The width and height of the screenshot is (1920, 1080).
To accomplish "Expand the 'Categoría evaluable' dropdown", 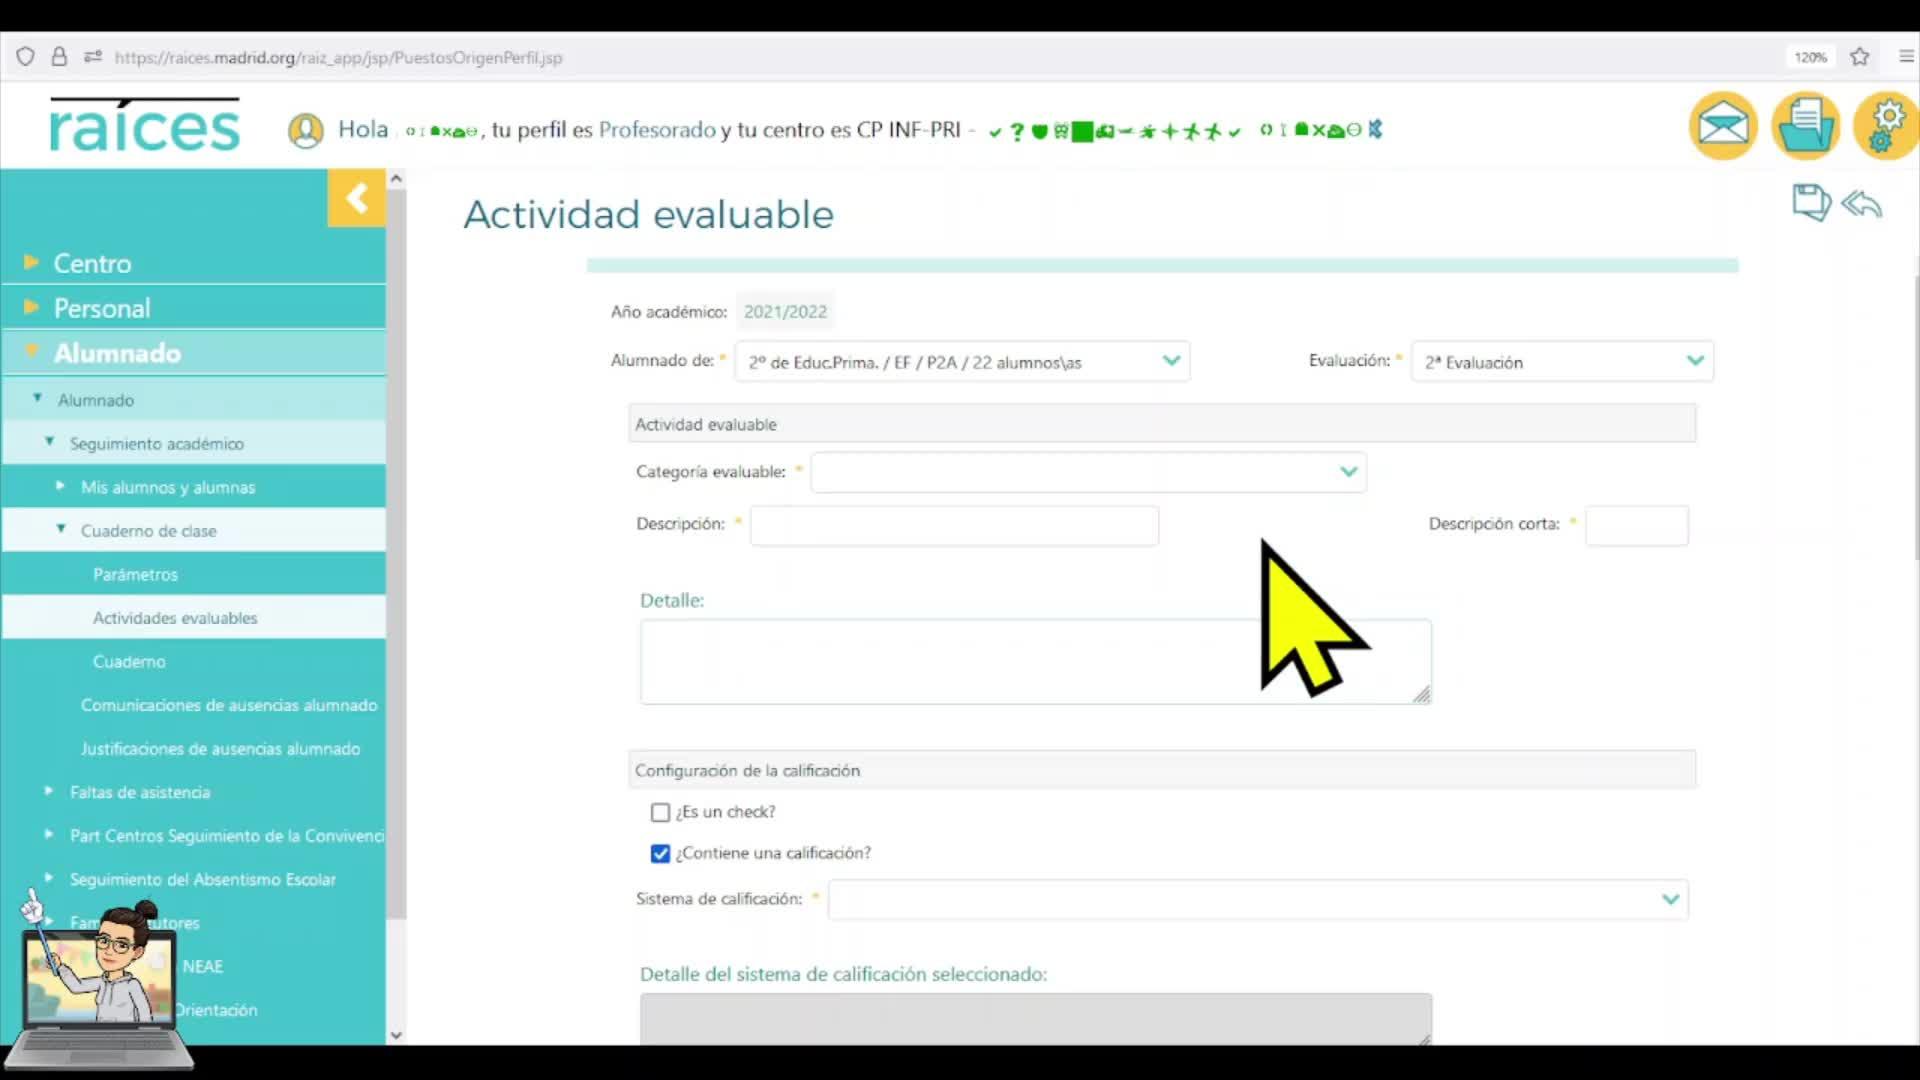I will (1088, 472).
